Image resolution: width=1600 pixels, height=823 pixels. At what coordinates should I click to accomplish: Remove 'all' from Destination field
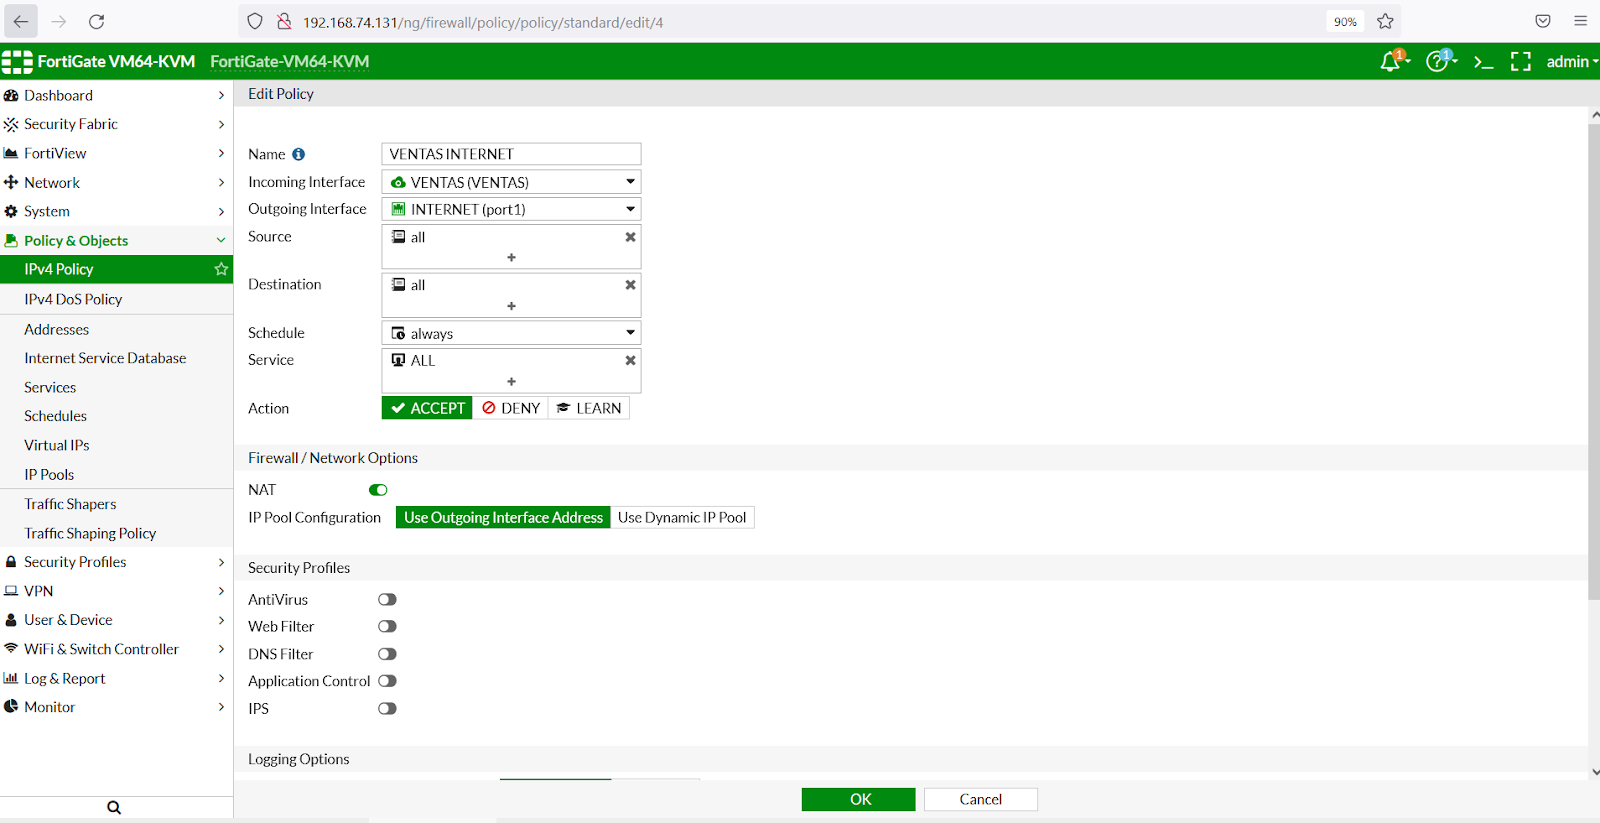coord(630,285)
